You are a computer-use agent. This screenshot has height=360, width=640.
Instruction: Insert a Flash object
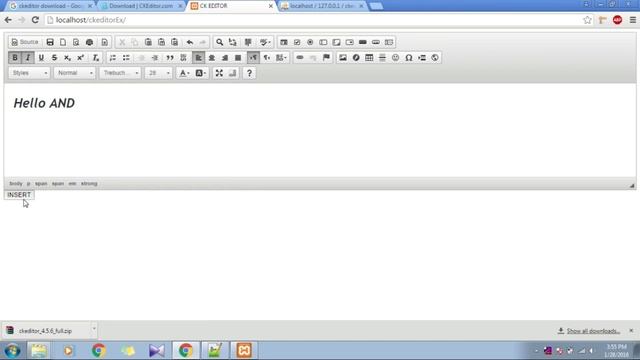(356, 58)
